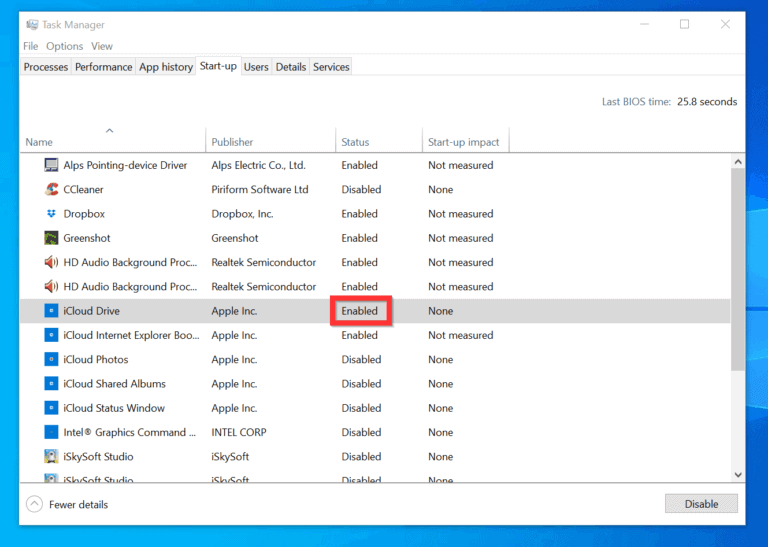Open the File menu

point(30,46)
